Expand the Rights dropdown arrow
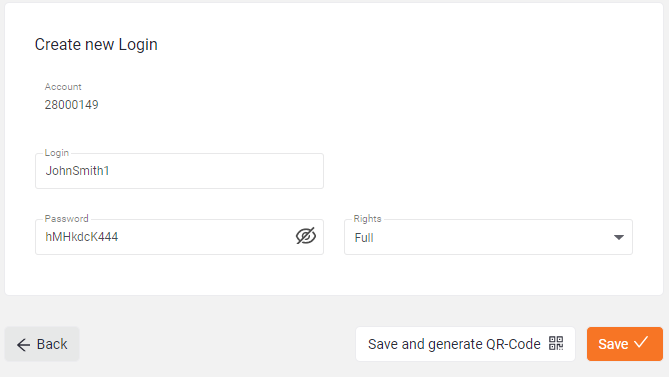 pos(619,237)
